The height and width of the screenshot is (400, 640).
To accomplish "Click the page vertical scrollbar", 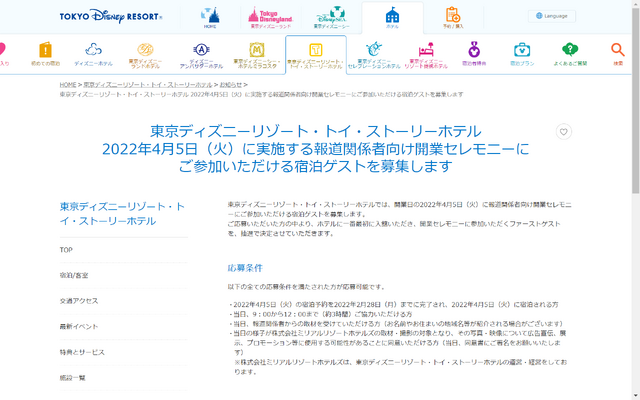I will click(634, 200).
